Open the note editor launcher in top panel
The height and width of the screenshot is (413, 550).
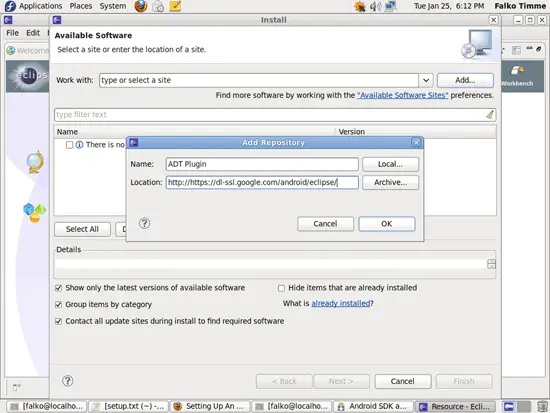tap(175, 6)
